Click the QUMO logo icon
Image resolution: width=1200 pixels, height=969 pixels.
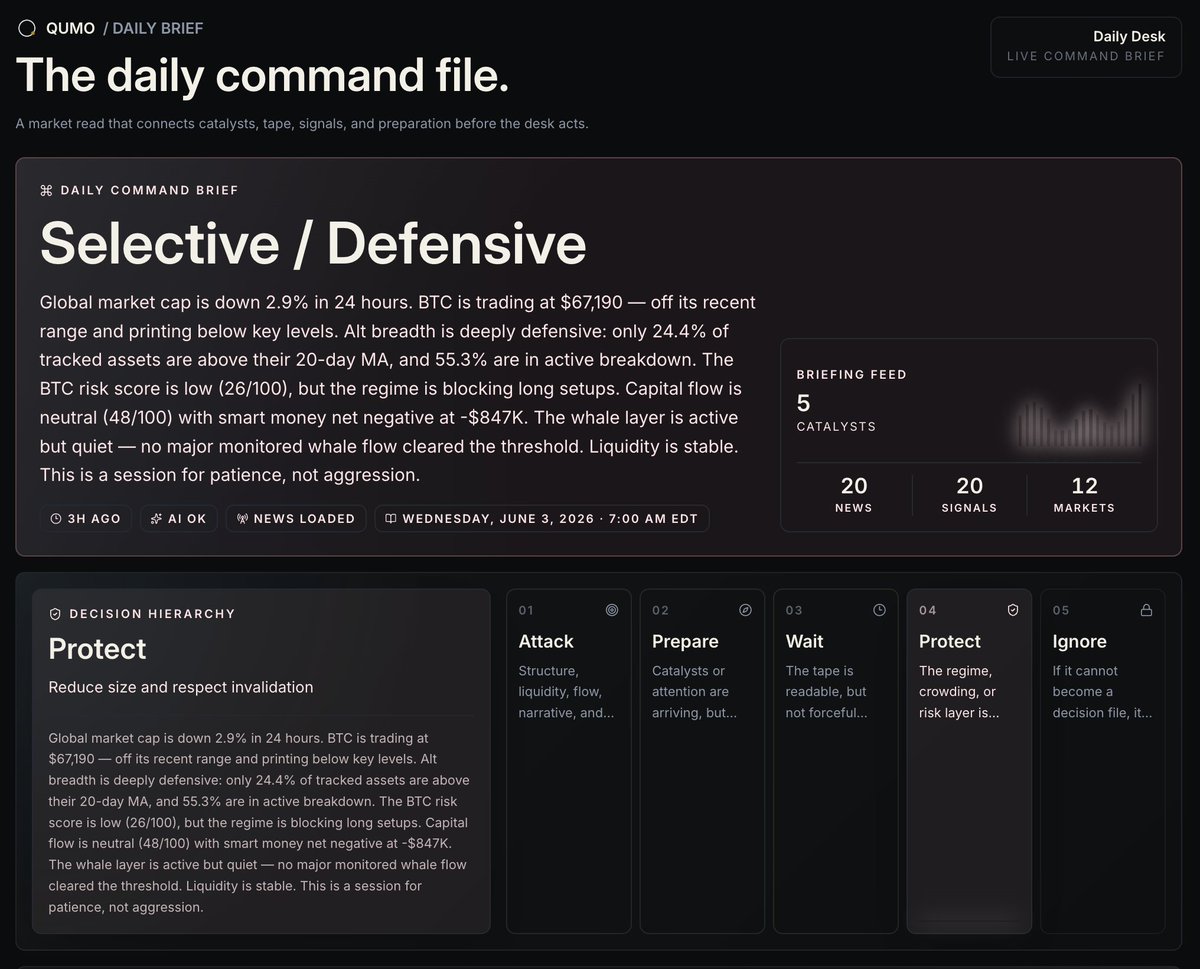[x=27, y=28]
